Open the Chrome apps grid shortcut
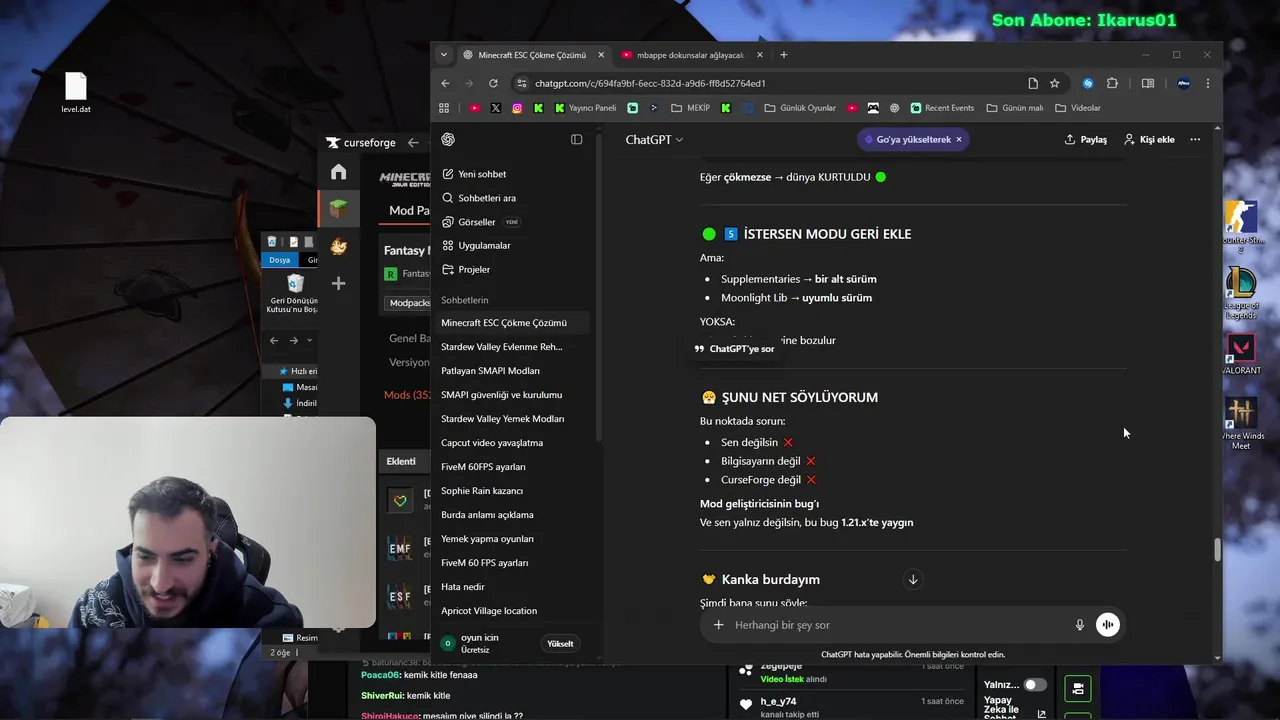 444,108
